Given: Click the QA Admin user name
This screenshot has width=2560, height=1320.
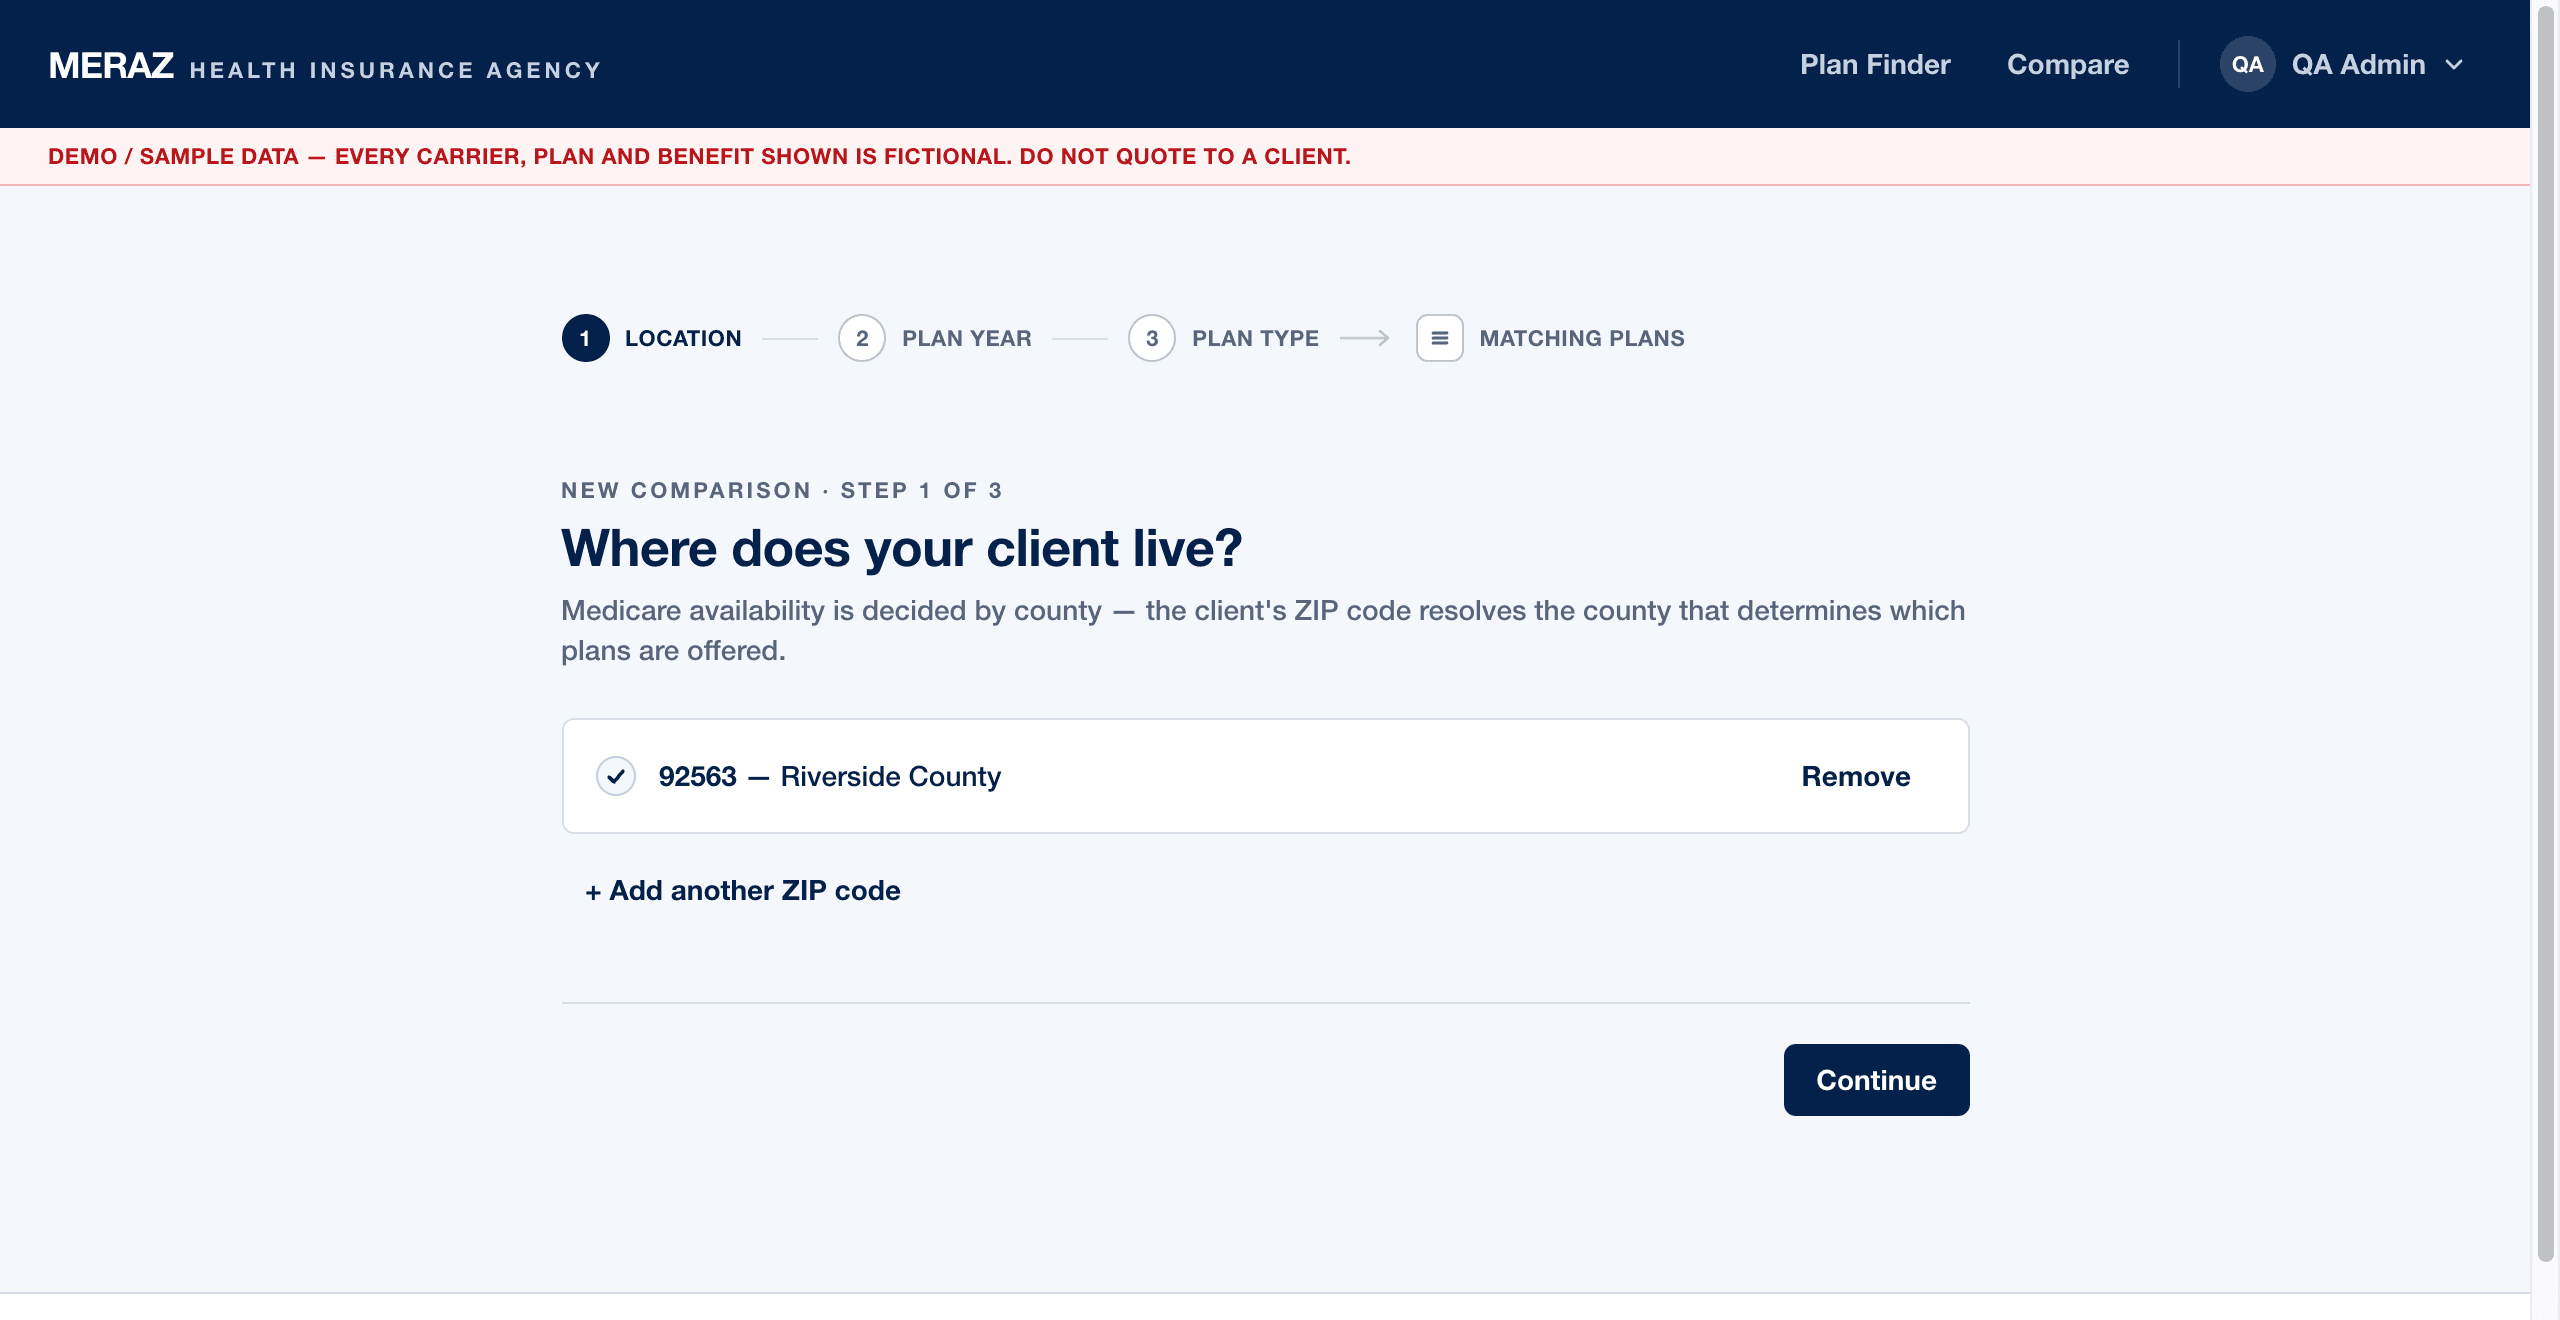Looking at the screenshot, I should point(2358,65).
